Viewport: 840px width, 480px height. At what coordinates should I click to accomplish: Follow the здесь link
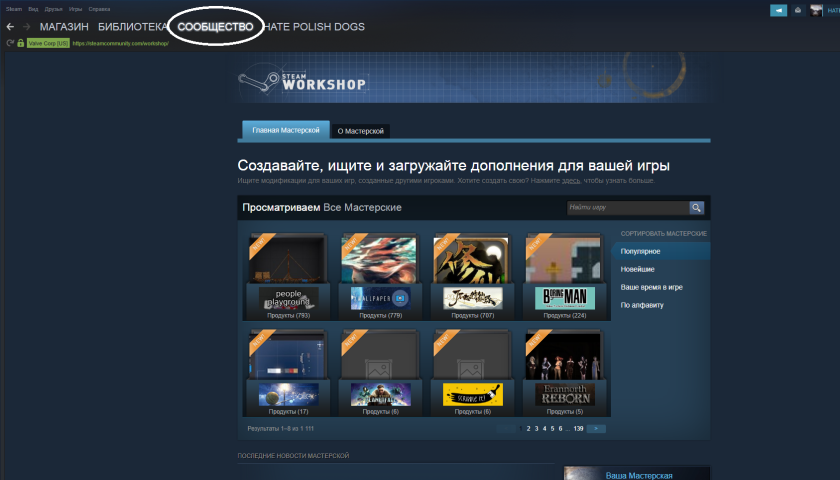[571, 181]
